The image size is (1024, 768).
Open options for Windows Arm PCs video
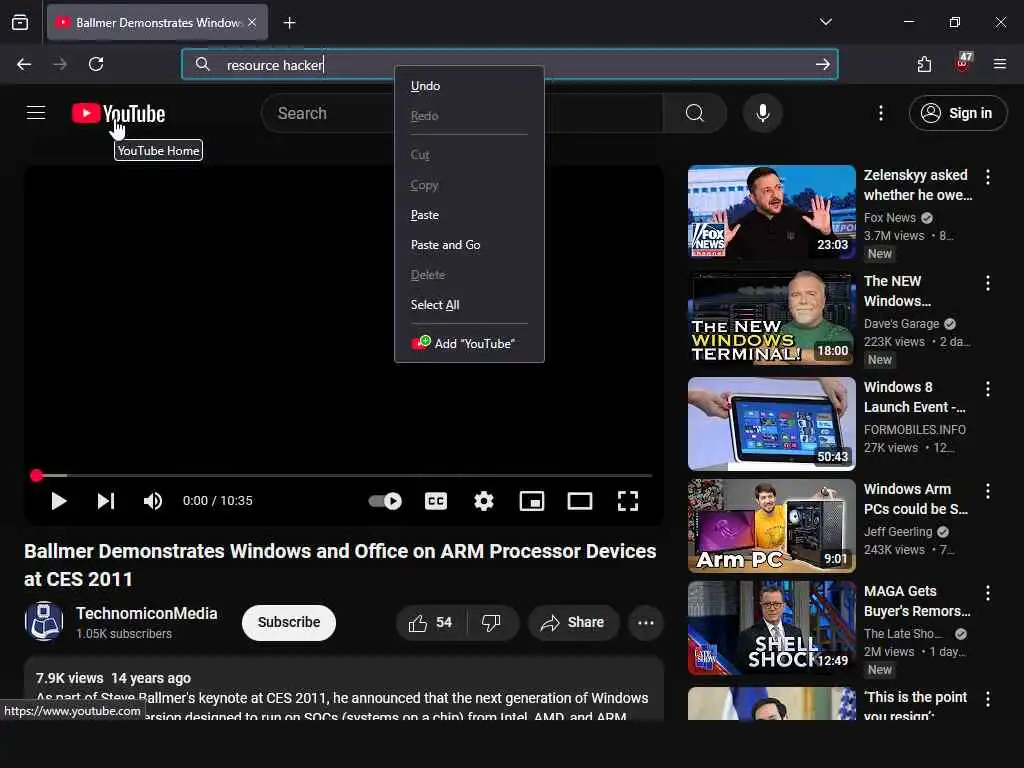pyautogui.click(x=987, y=491)
